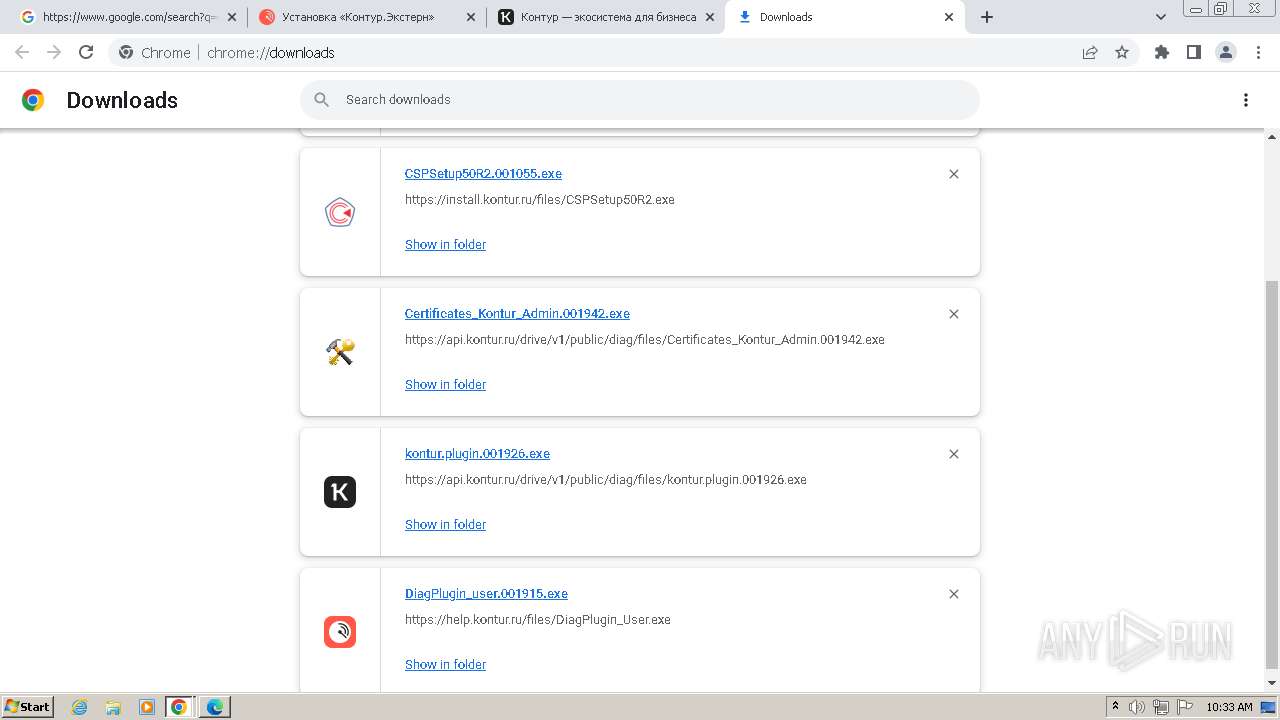Screen dimensions: 1280x720
Task: Open Windows Media Player from taskbar
Action: point(146,707)
